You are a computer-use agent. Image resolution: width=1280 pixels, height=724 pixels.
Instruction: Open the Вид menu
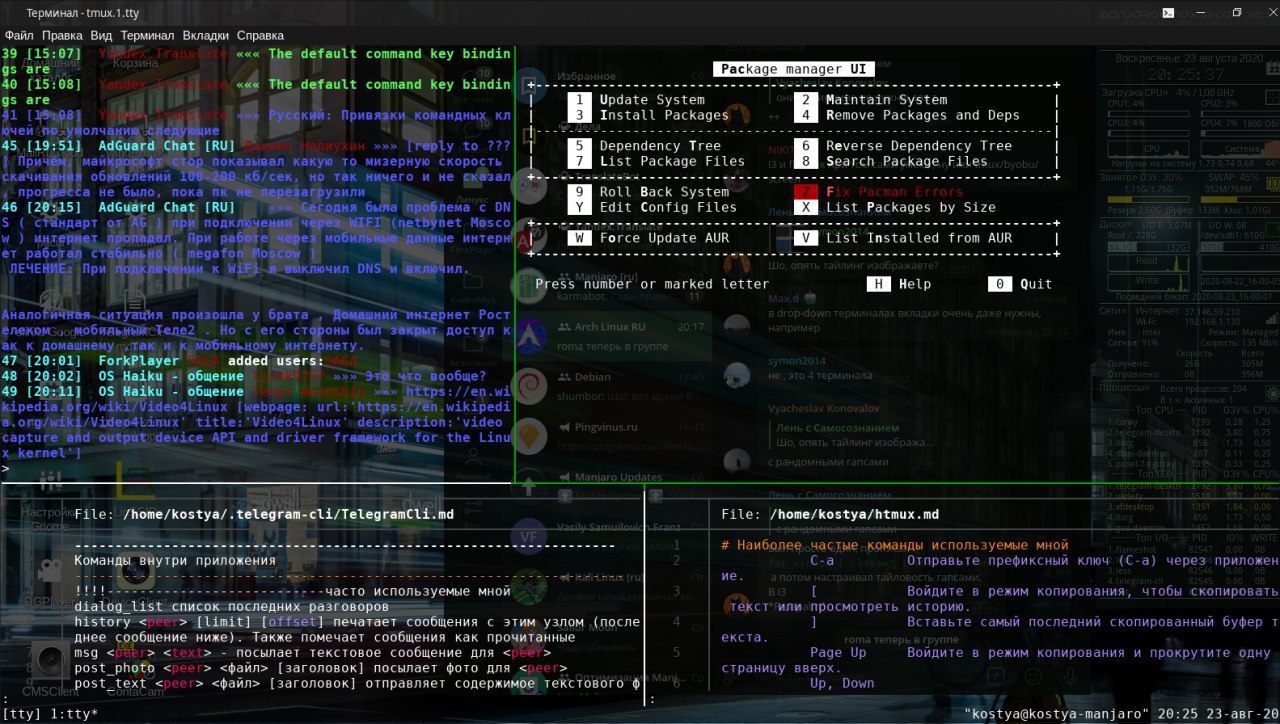click(101, 35)
